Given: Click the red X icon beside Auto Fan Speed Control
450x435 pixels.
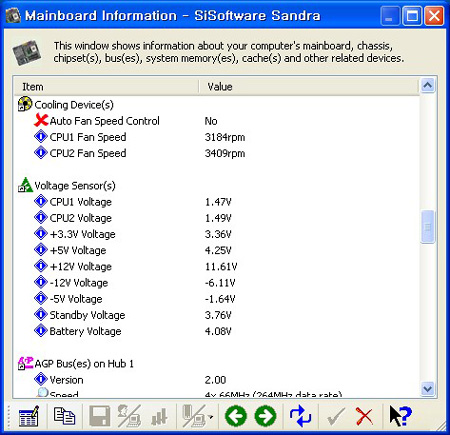Looking at the screenshot, I should point(41,120).
